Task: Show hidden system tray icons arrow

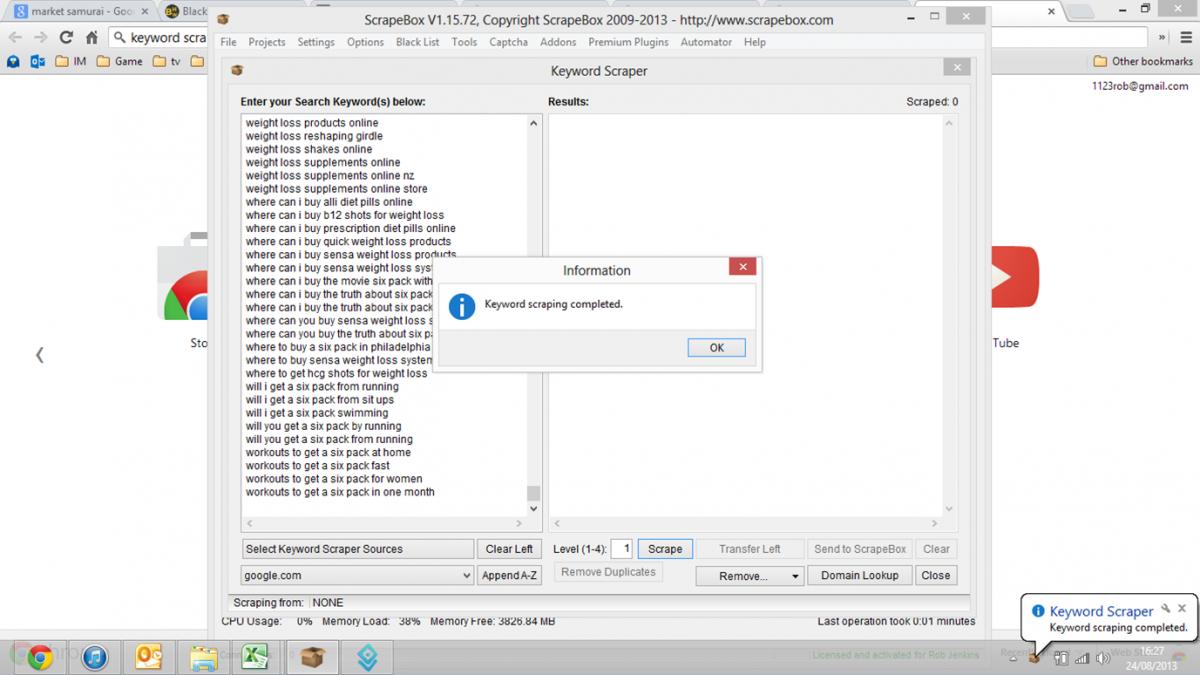Action: point(1013,658)
